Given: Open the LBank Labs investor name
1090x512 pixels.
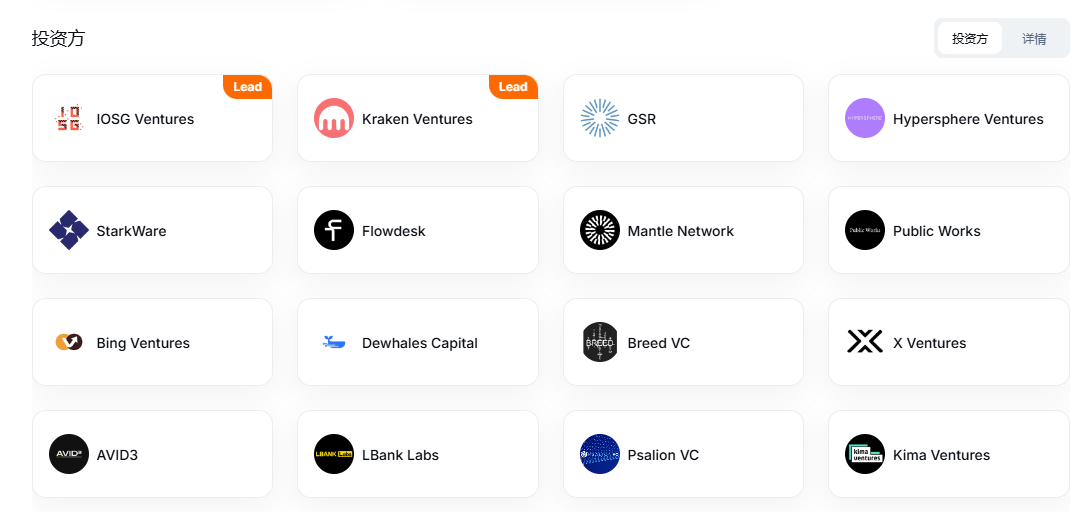Looking at the screenshot, I should click(x=400, y=455).
